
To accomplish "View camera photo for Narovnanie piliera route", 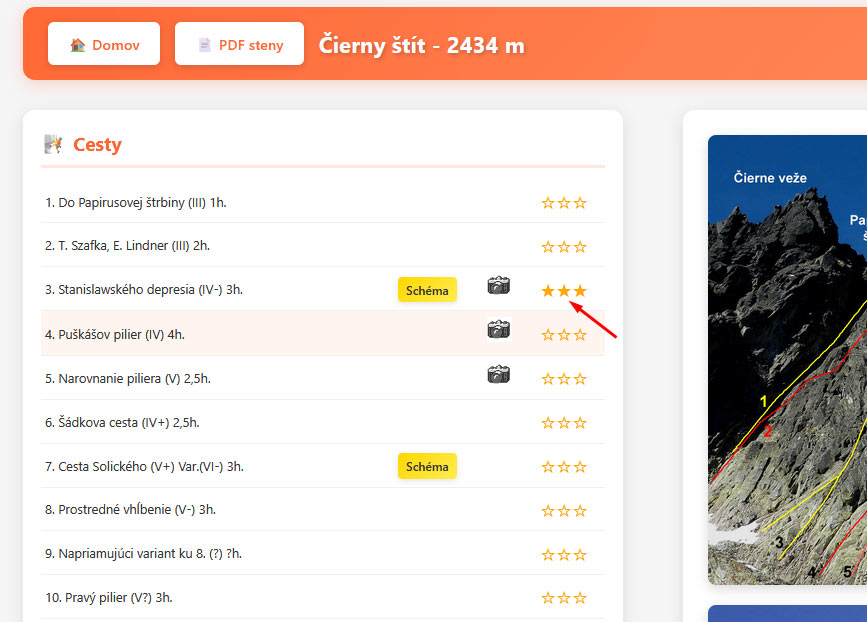I will tap(498, 374).
